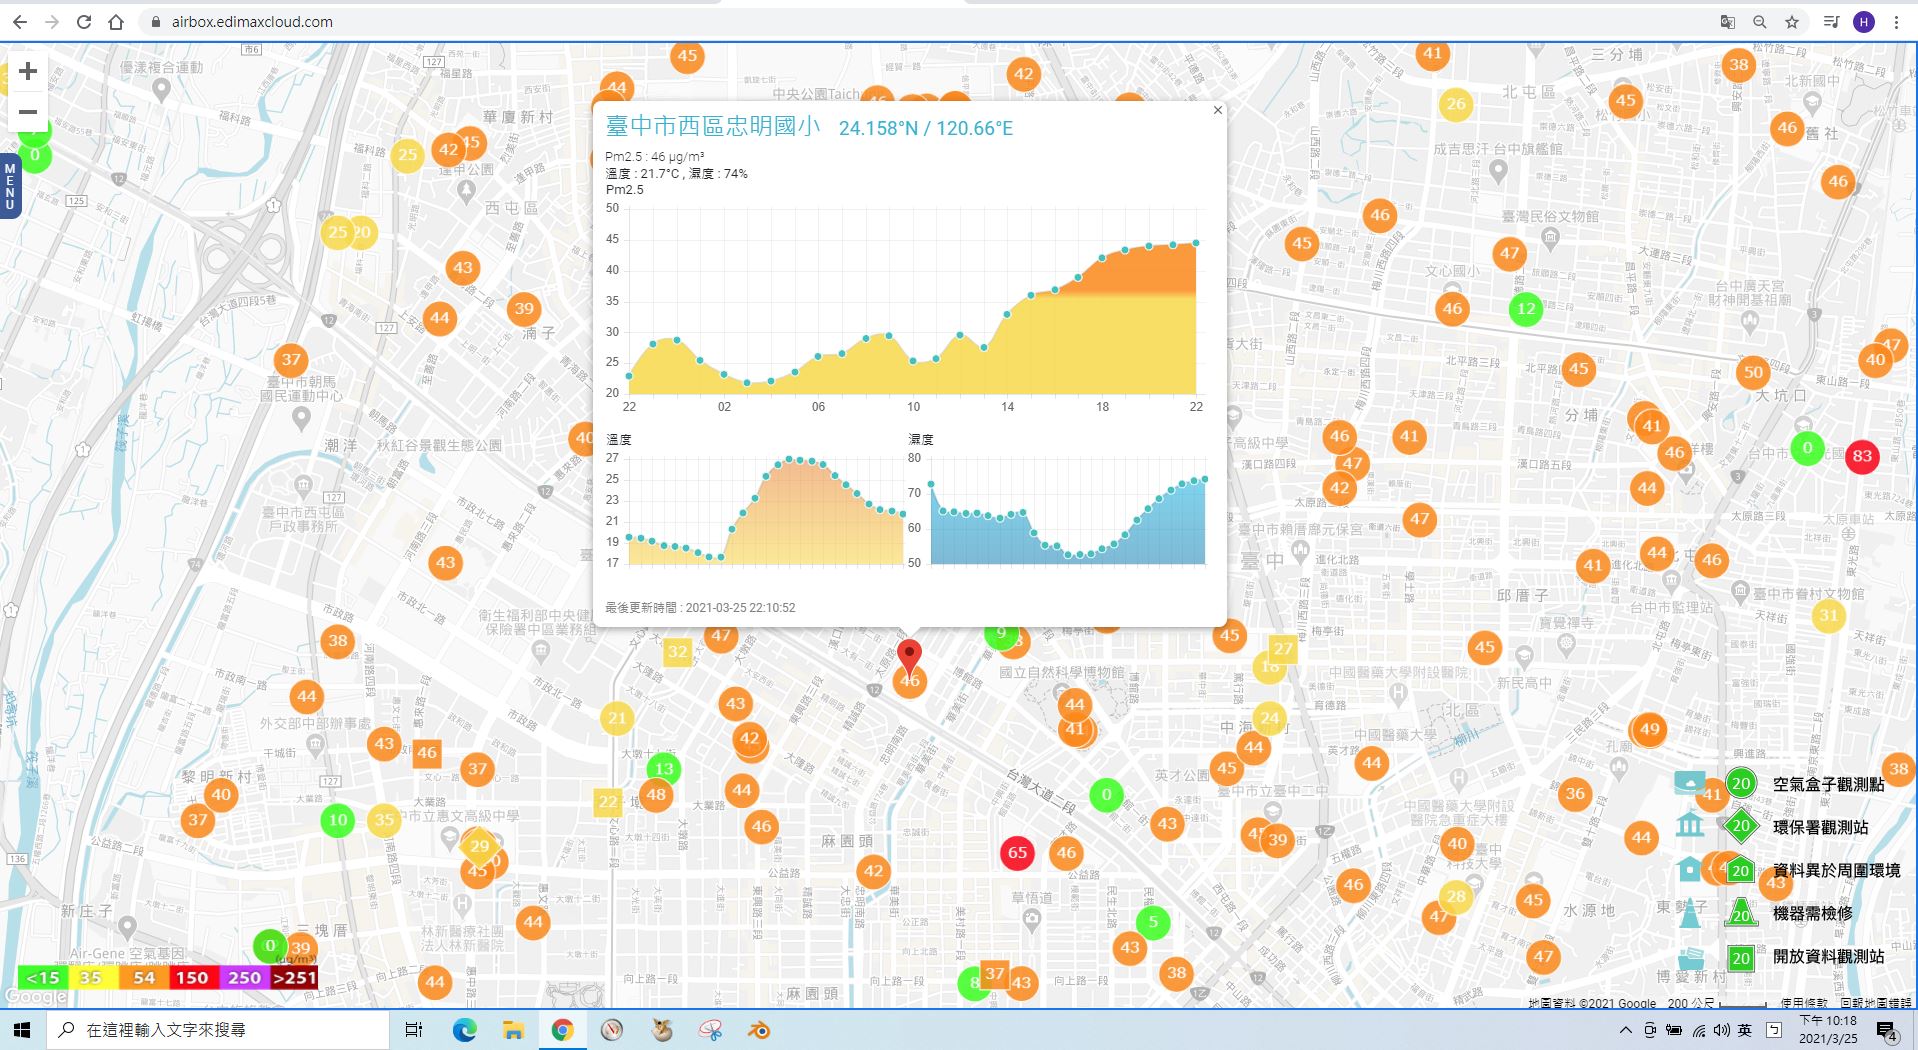The image size is (1918, 1050).
Task: Bookmark this page with the star icon
Action: pyautogui.click(x=1792, y=22)
